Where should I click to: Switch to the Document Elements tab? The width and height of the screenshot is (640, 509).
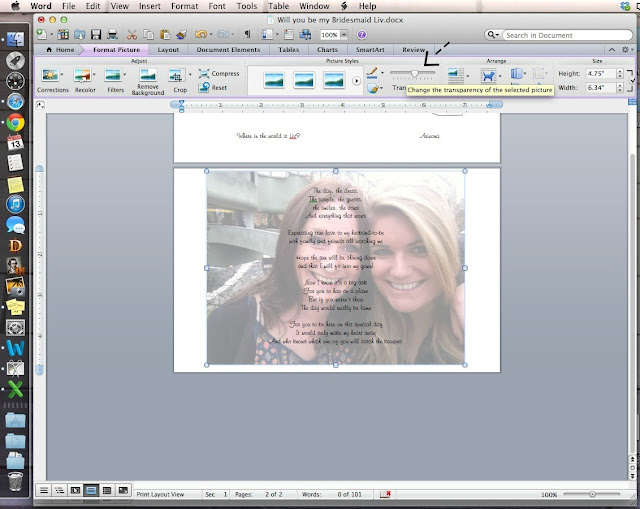[228, 50]
